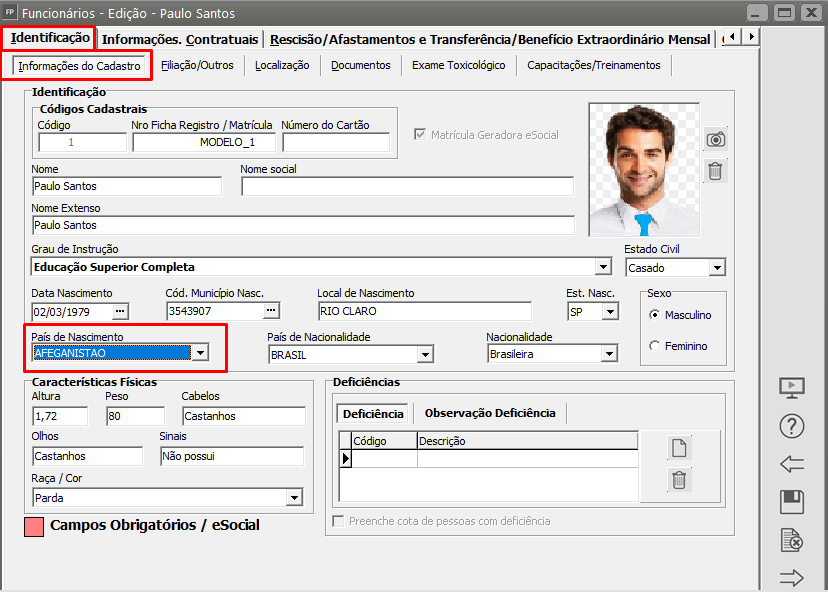Screen dimensions: 828x592
Task: Switch to Informações. Contratuais tab
Action: pyautogui.click(x=180, y=39)
